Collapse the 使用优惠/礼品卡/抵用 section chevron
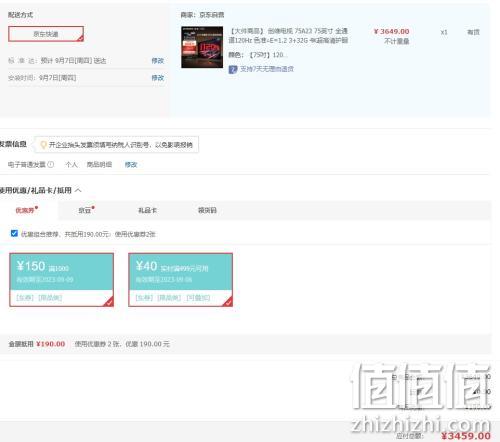 (78, 190)
